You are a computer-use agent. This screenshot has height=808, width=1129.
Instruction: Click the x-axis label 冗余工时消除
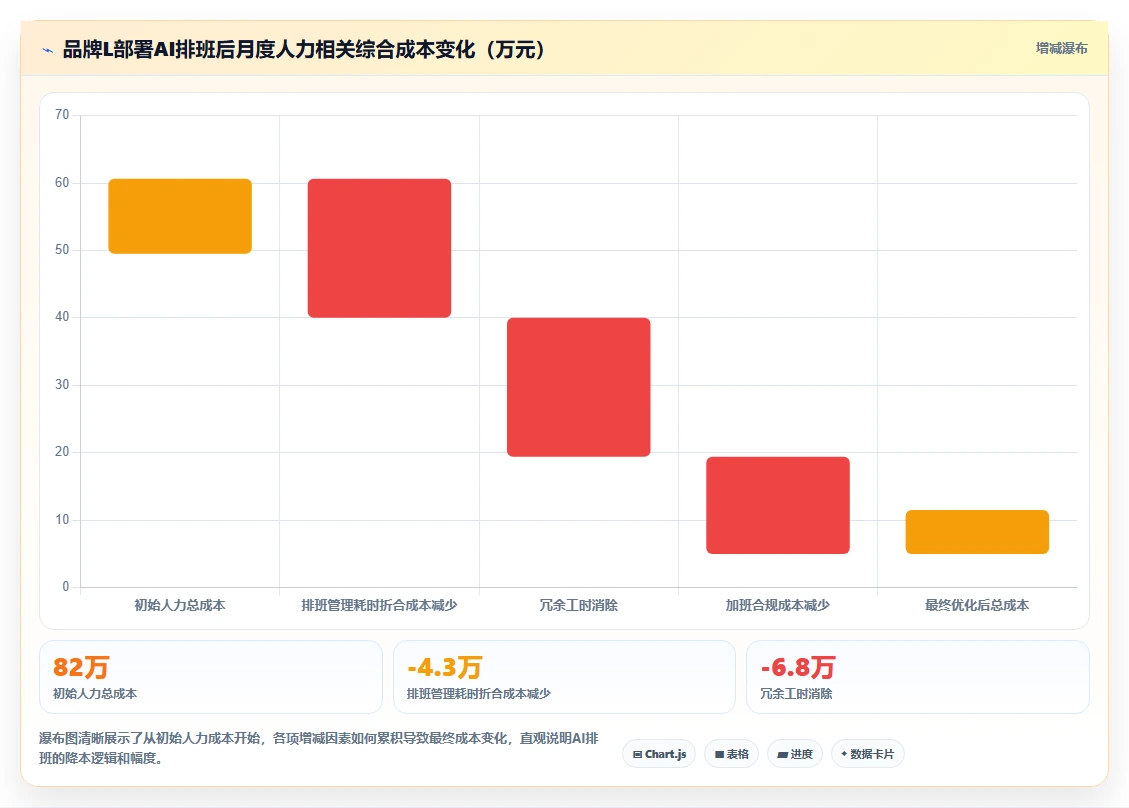click(578, 605)
